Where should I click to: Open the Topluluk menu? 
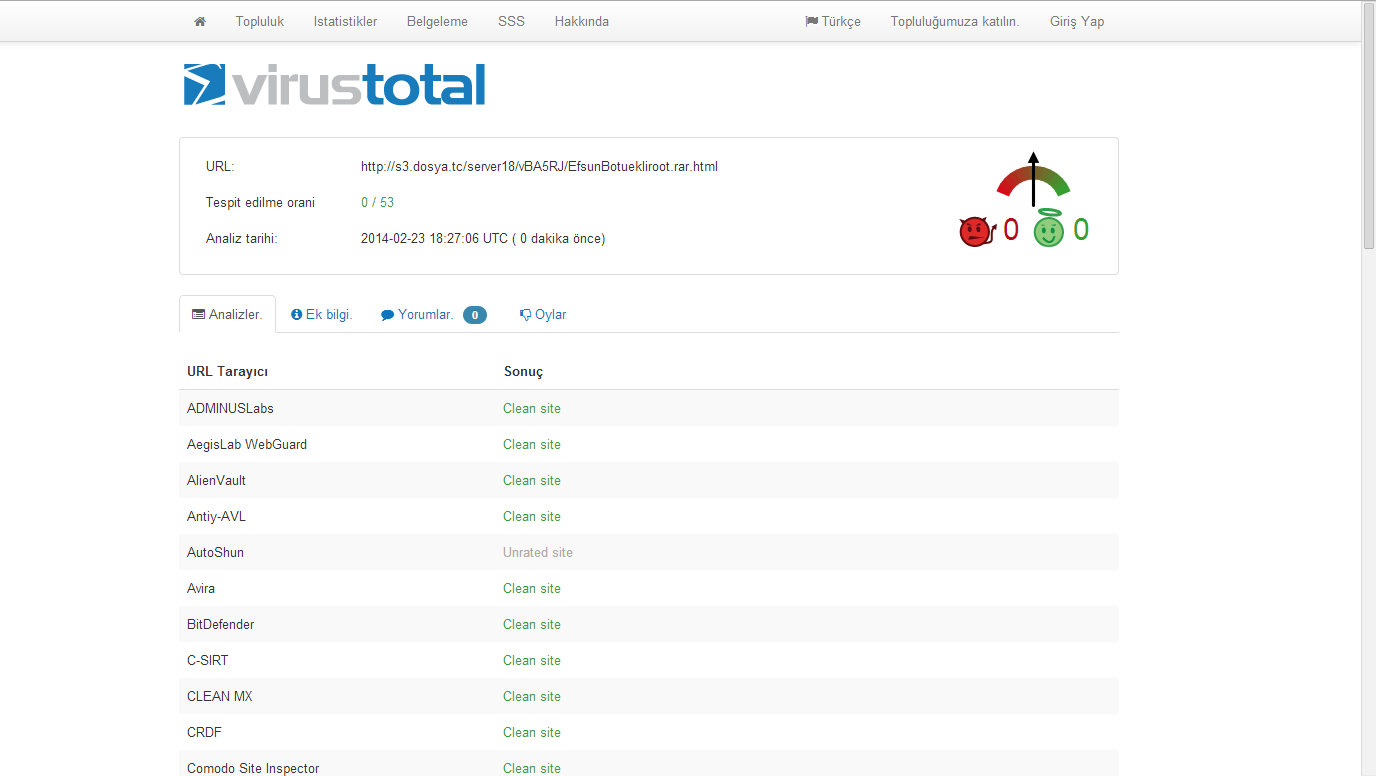[x=260, y=21]
